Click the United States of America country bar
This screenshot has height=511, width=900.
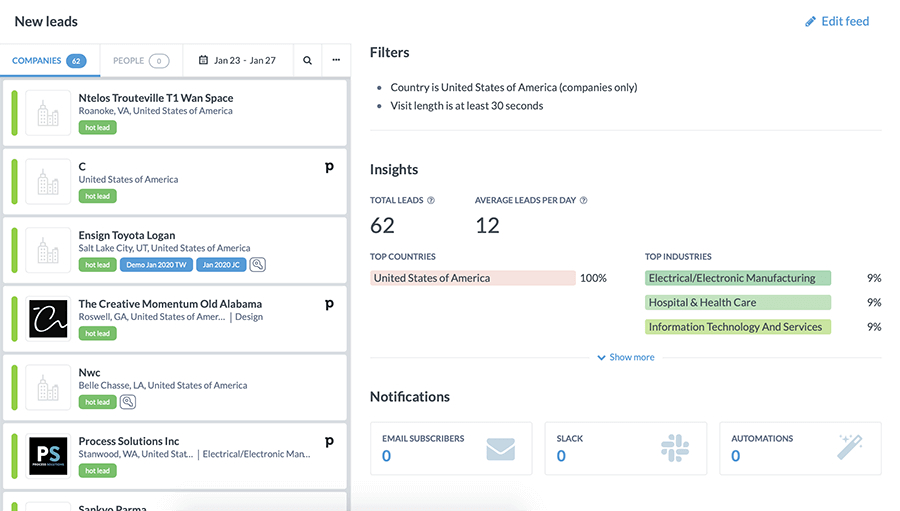click(472, 278)
